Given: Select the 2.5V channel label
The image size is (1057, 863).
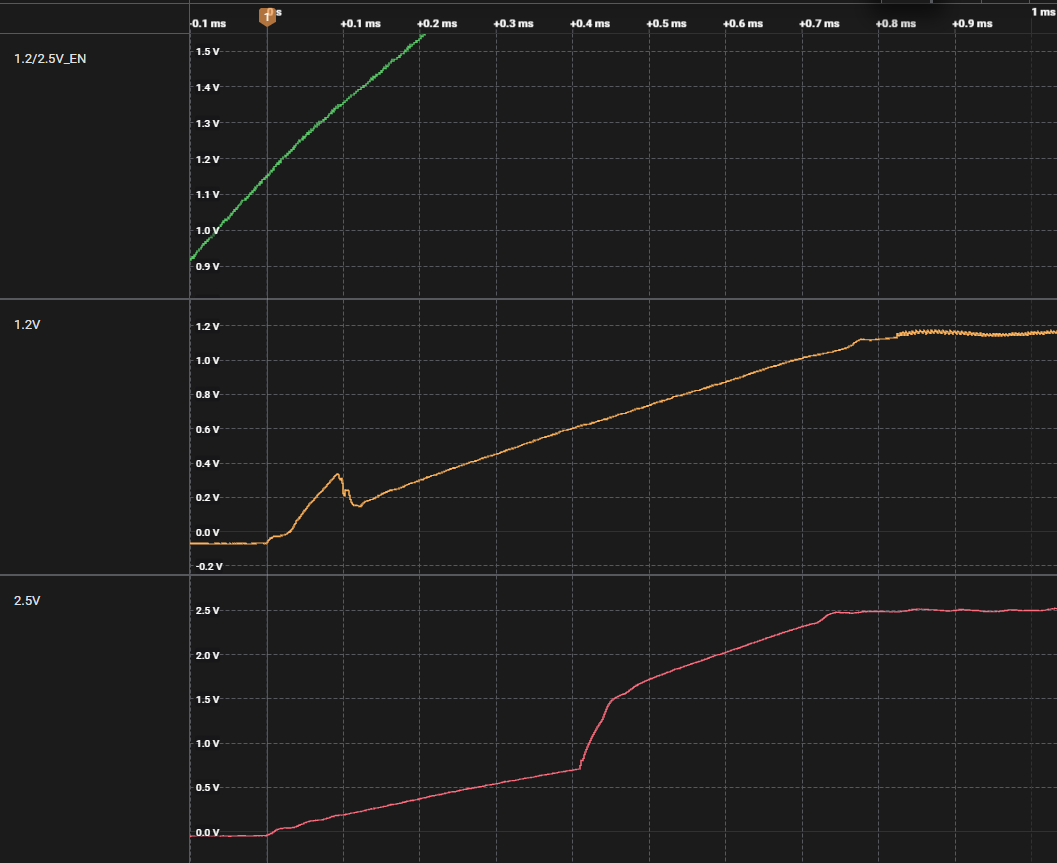Looking at the screenshot, I should [x=27, y=600].
